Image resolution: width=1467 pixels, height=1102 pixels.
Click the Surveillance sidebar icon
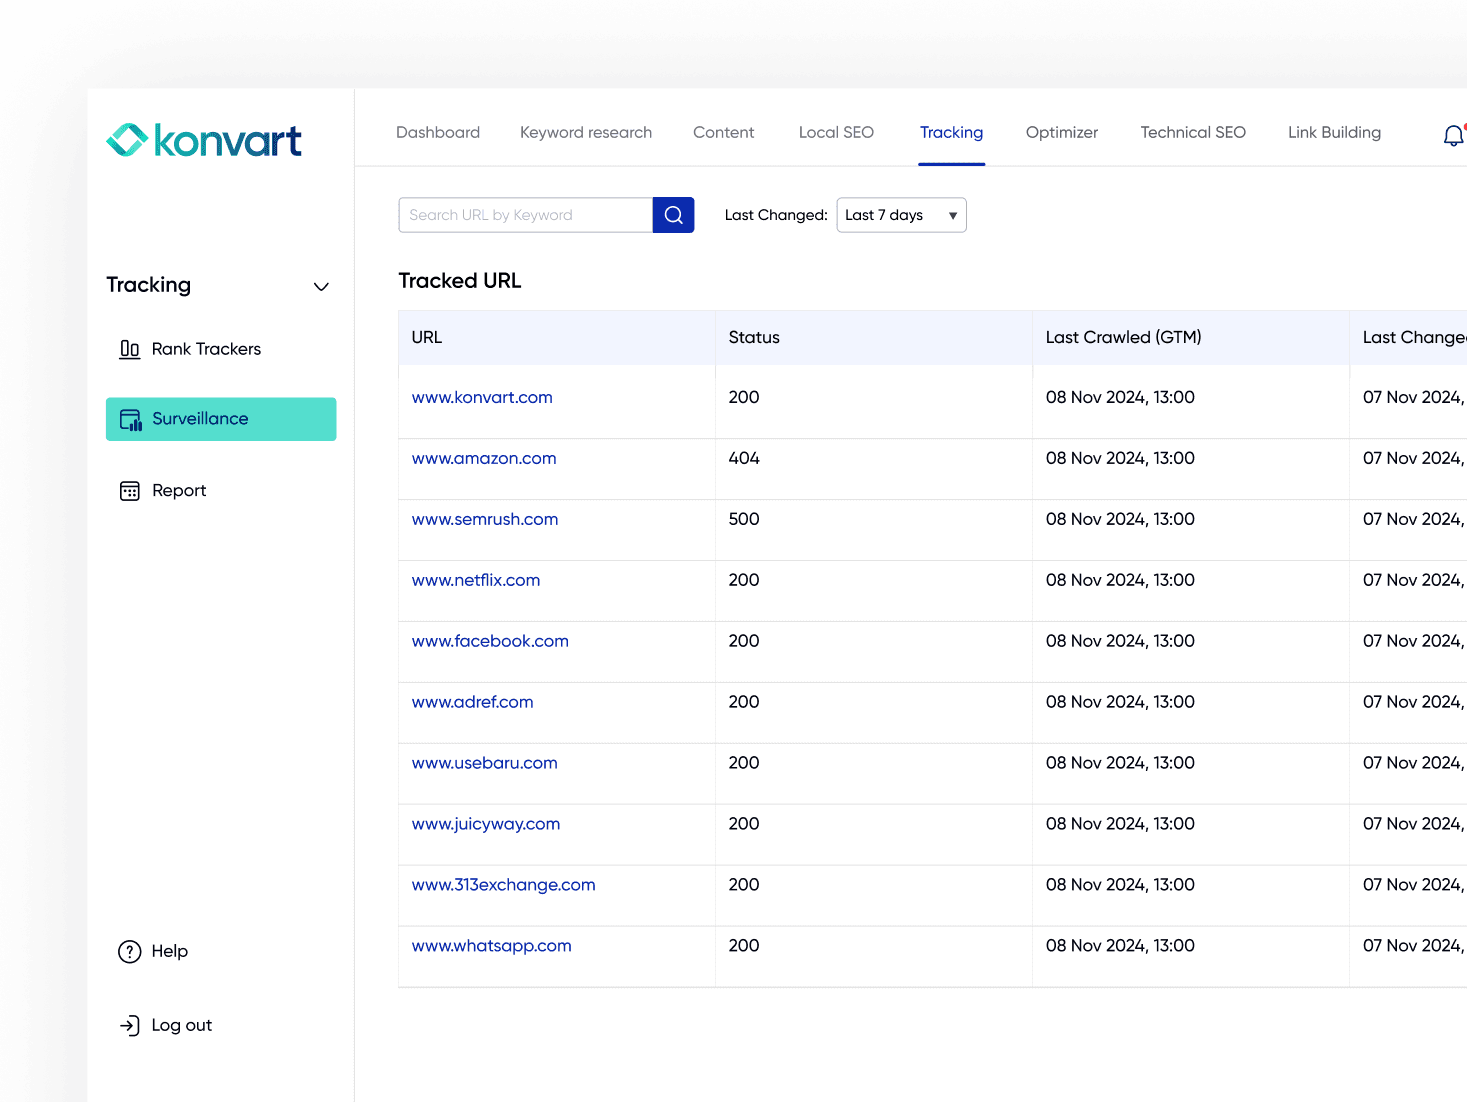[x=131, y=420]
